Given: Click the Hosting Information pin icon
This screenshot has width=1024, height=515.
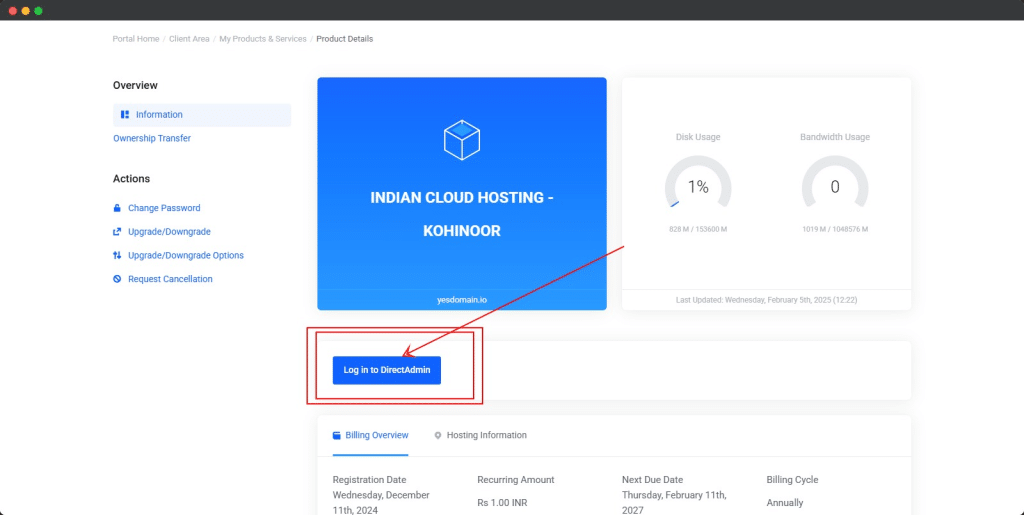Looking at the screenshot, I should pyautogui.click(x=438, y=435).
